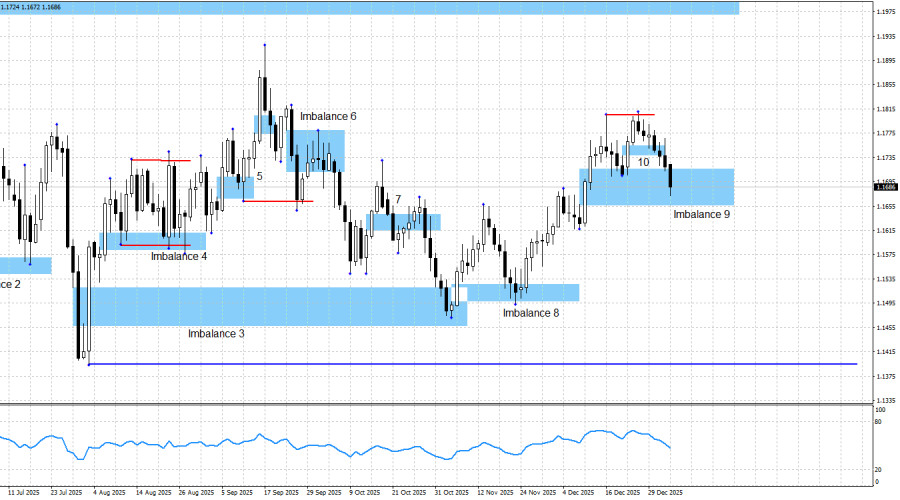Click the Imbalance 3 text label
The image size is (900, 500).
pyautogui.click(x=216, y=333)
